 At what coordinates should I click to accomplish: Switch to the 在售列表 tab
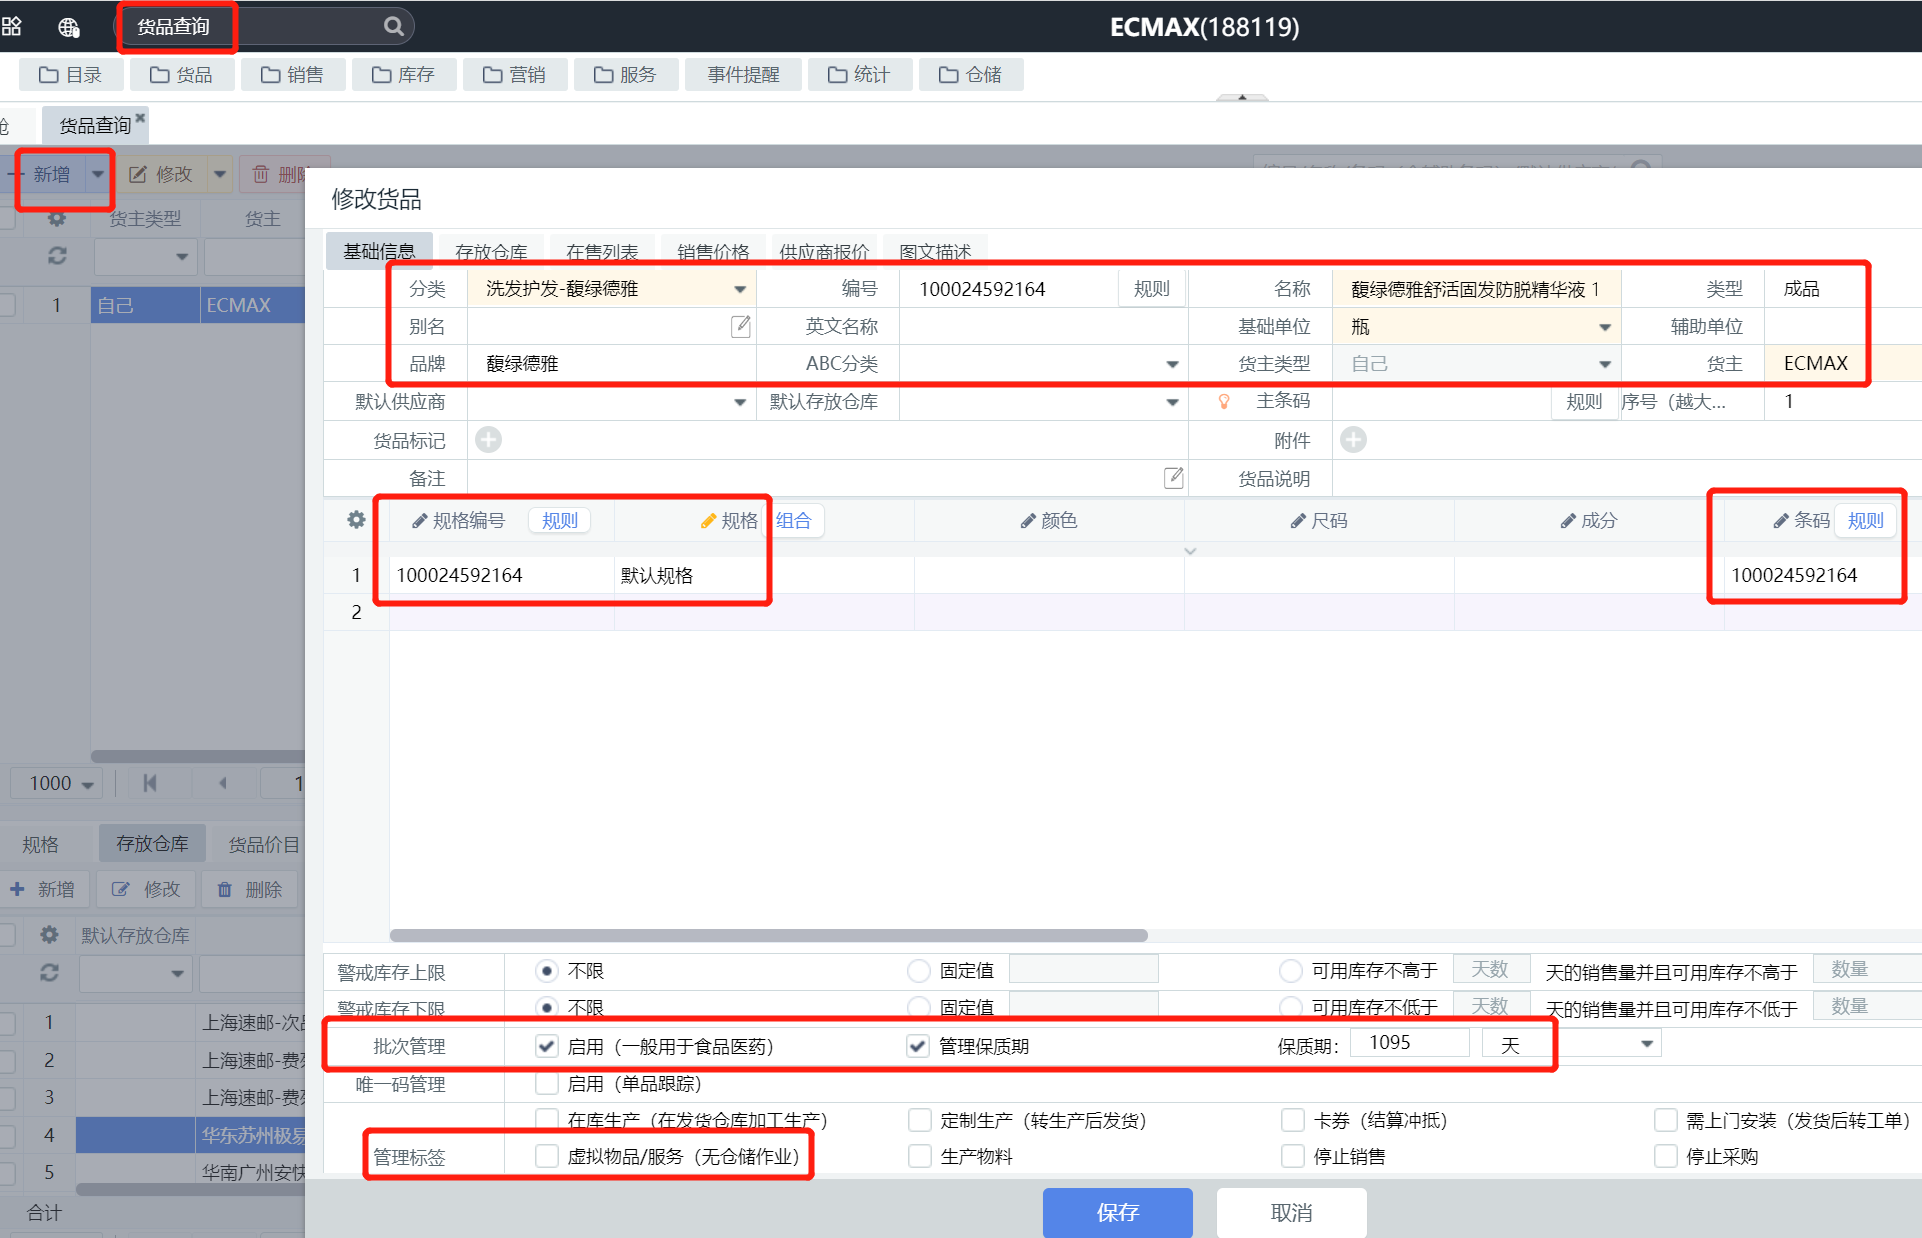(602, 252)
